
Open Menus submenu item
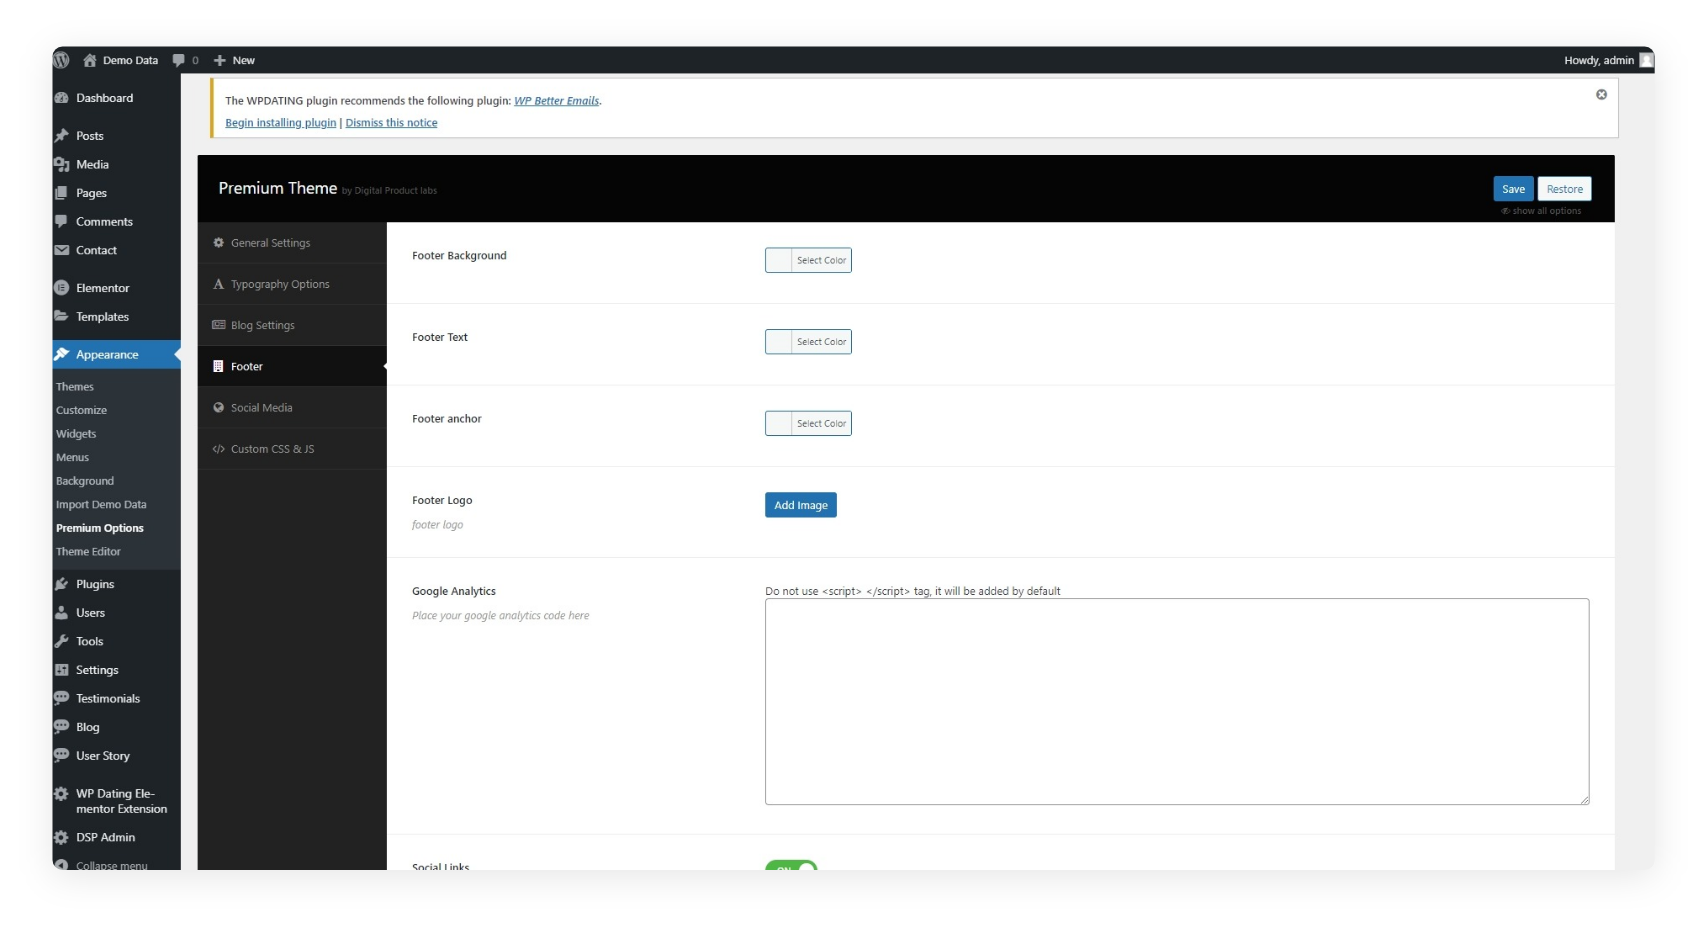72,457
